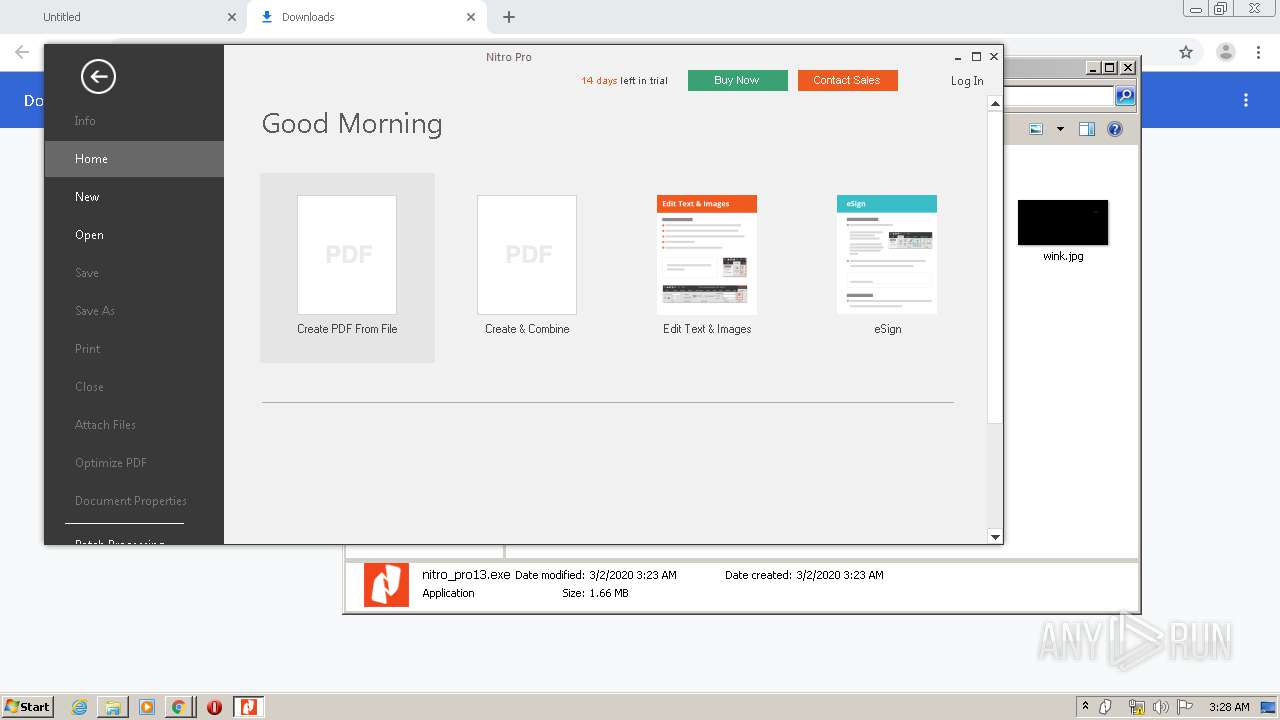Image resolution: width=1280 pixels, height=720 pixels.
Task: Toggle the Explorer preview pane icon
Action: [x=1087, y=129]
